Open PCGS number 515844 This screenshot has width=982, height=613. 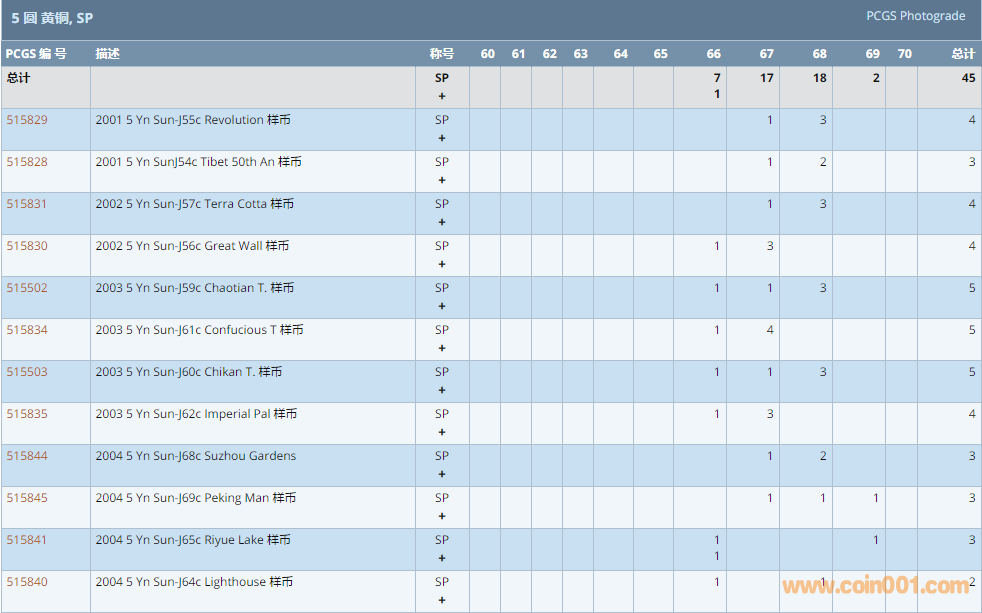27,456
